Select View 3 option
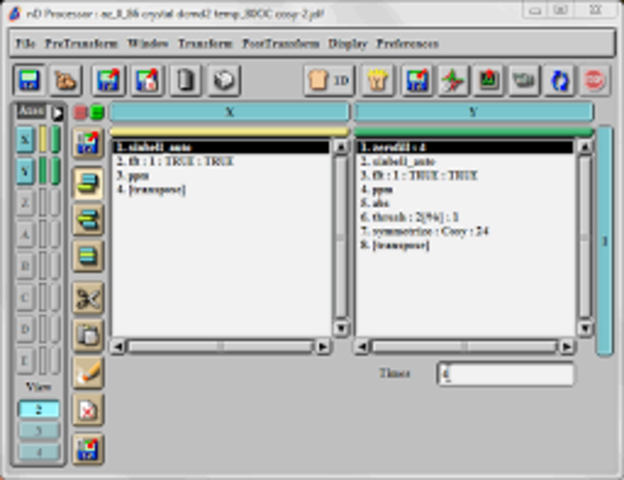Viewport: 624px width, 480px height. [39, 431]
